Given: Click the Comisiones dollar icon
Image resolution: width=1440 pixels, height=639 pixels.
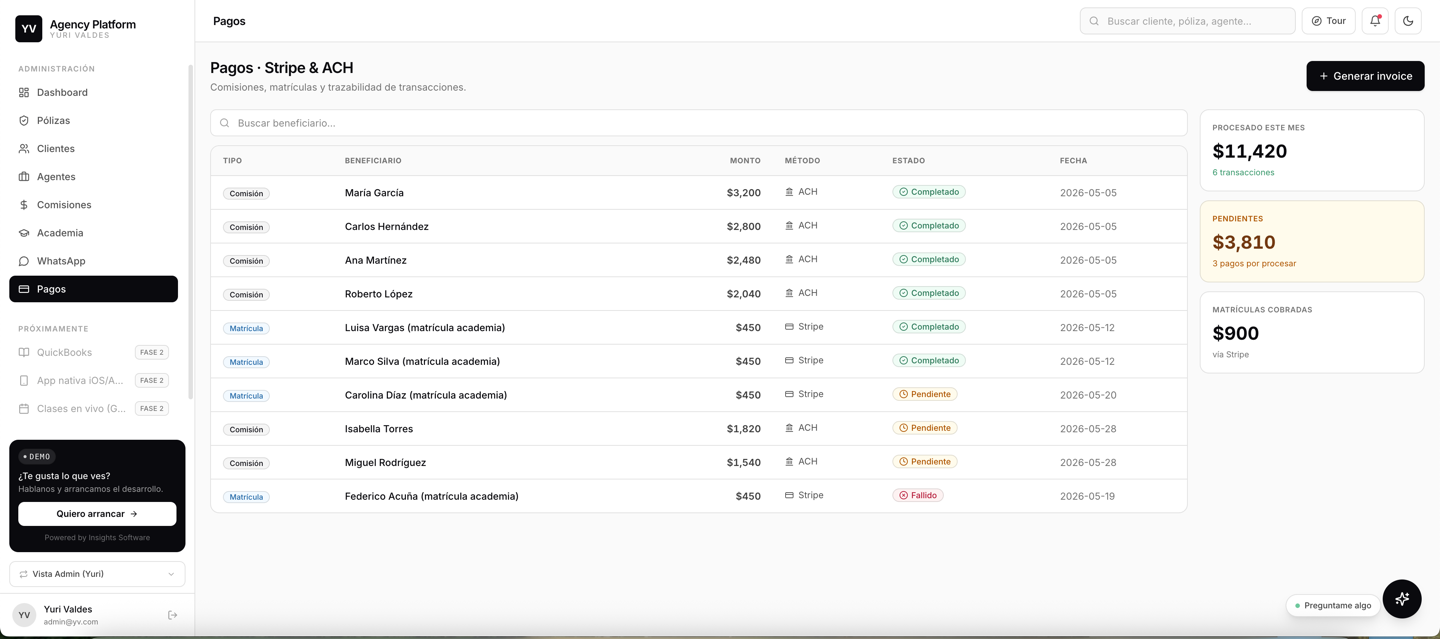Looking at the screenshot, I should [24, 204].
